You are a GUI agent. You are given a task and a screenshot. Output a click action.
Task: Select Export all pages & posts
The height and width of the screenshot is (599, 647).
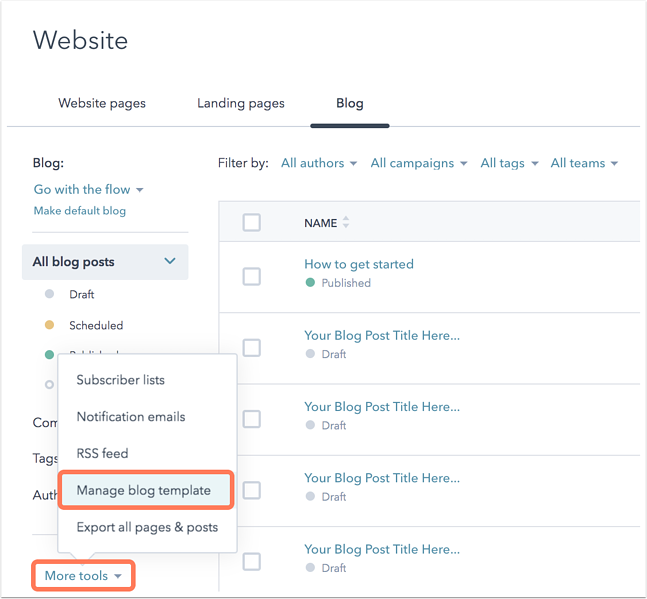point(147,527)
